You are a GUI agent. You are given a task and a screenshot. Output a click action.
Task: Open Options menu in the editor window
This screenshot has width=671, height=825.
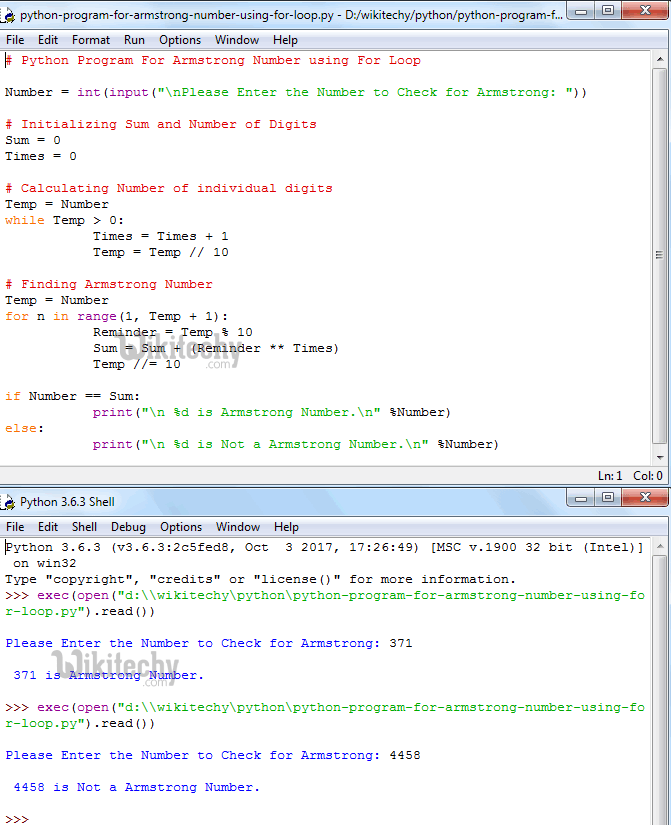click(x=180, y=40)
